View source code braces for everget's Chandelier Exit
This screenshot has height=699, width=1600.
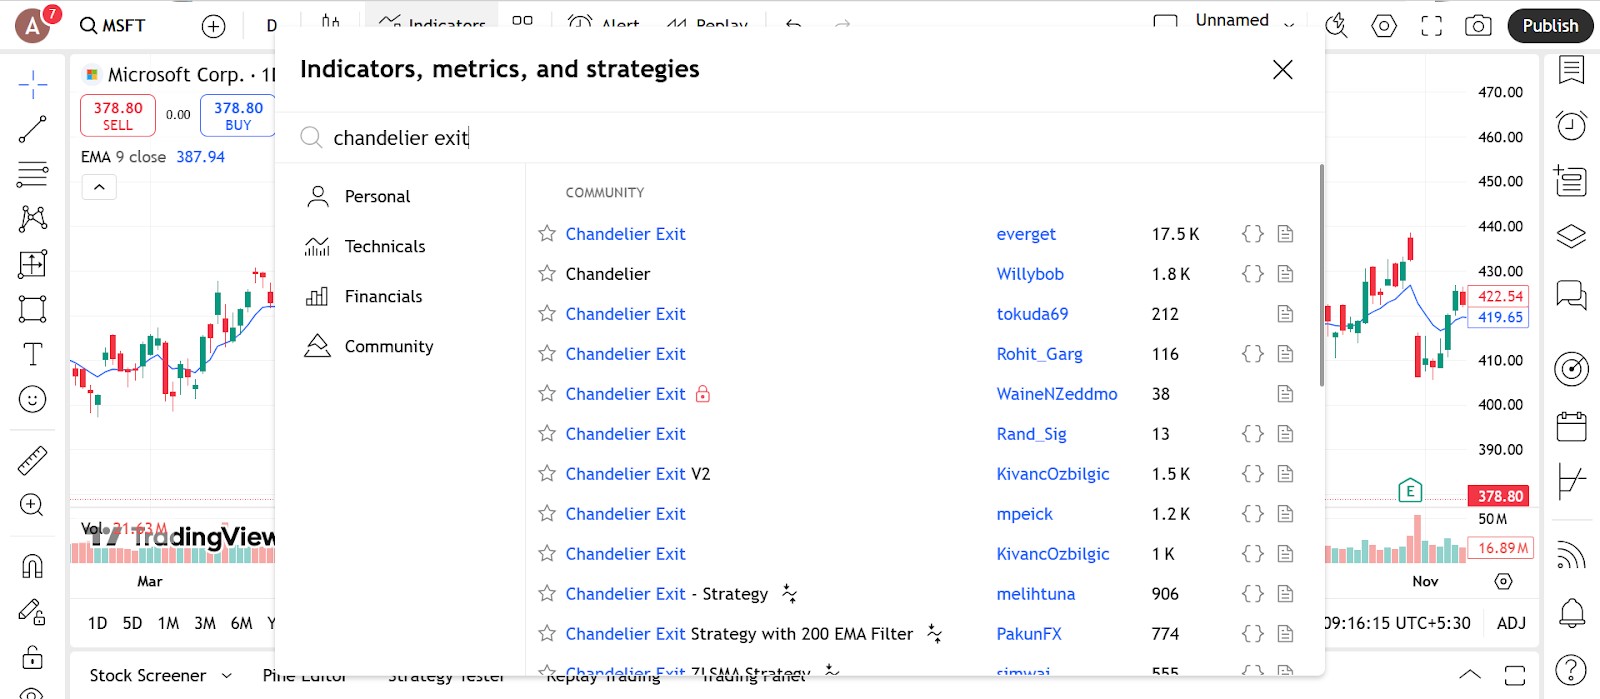(1252, 234)
